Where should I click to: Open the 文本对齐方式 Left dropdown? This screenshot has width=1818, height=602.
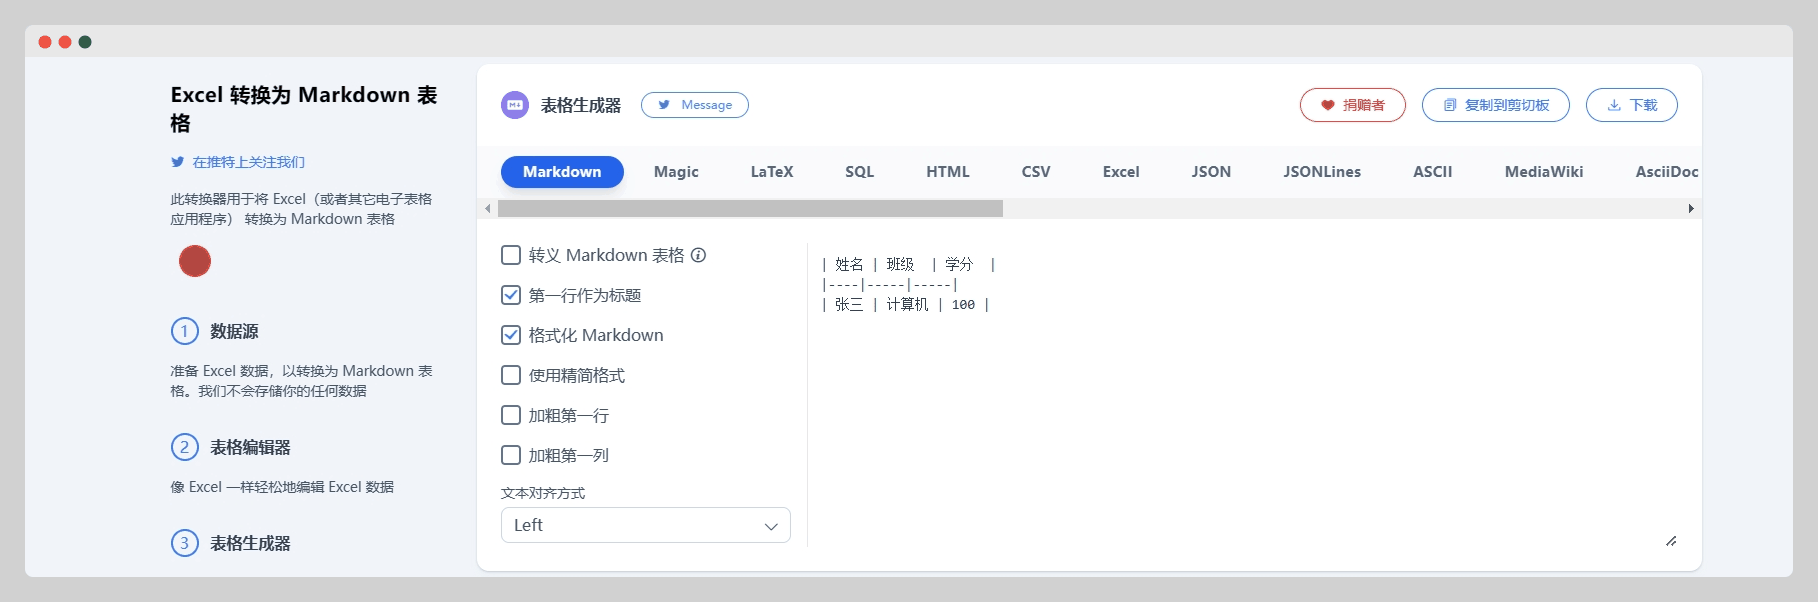[x=645, y=525]
